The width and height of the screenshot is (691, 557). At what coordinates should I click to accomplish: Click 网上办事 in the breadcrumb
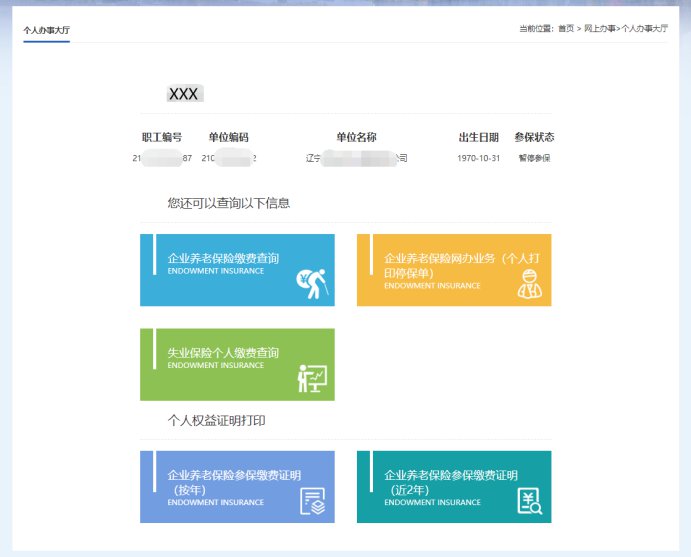click(598, 29)
